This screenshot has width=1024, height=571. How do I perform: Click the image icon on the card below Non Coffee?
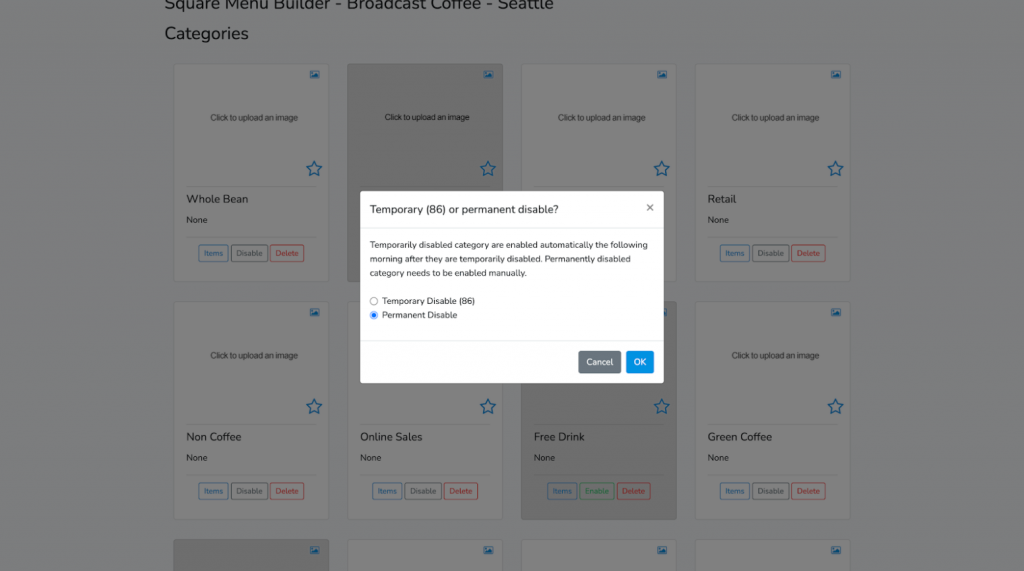pyautogui.click(x=315, y=550)
